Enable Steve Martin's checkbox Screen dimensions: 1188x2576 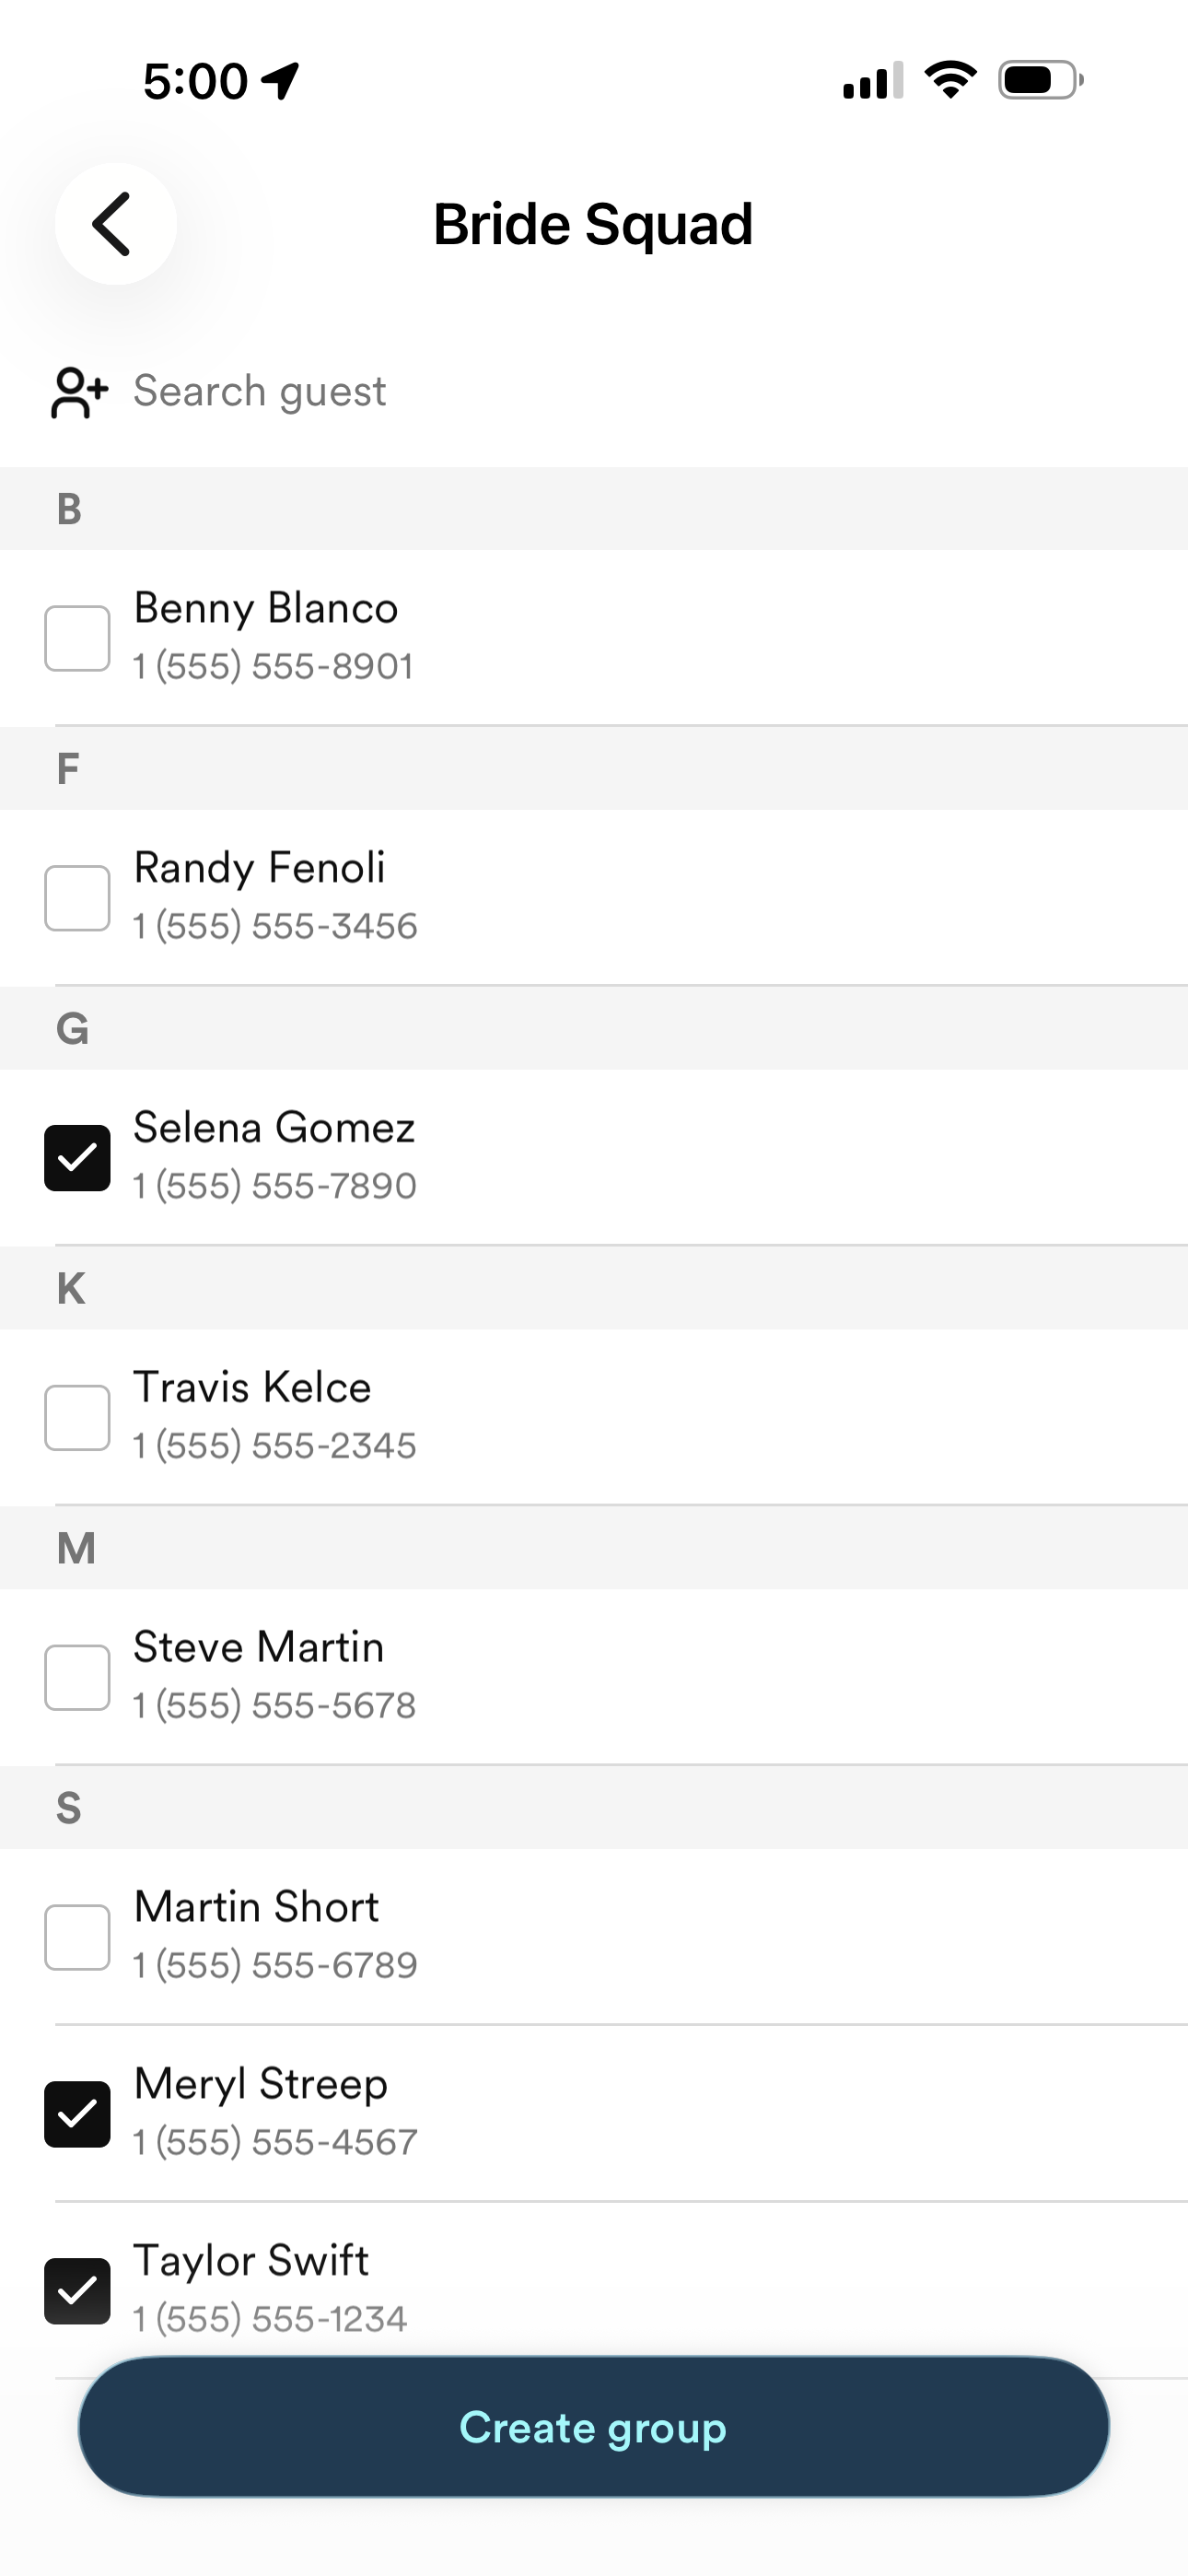[77, 1678]
